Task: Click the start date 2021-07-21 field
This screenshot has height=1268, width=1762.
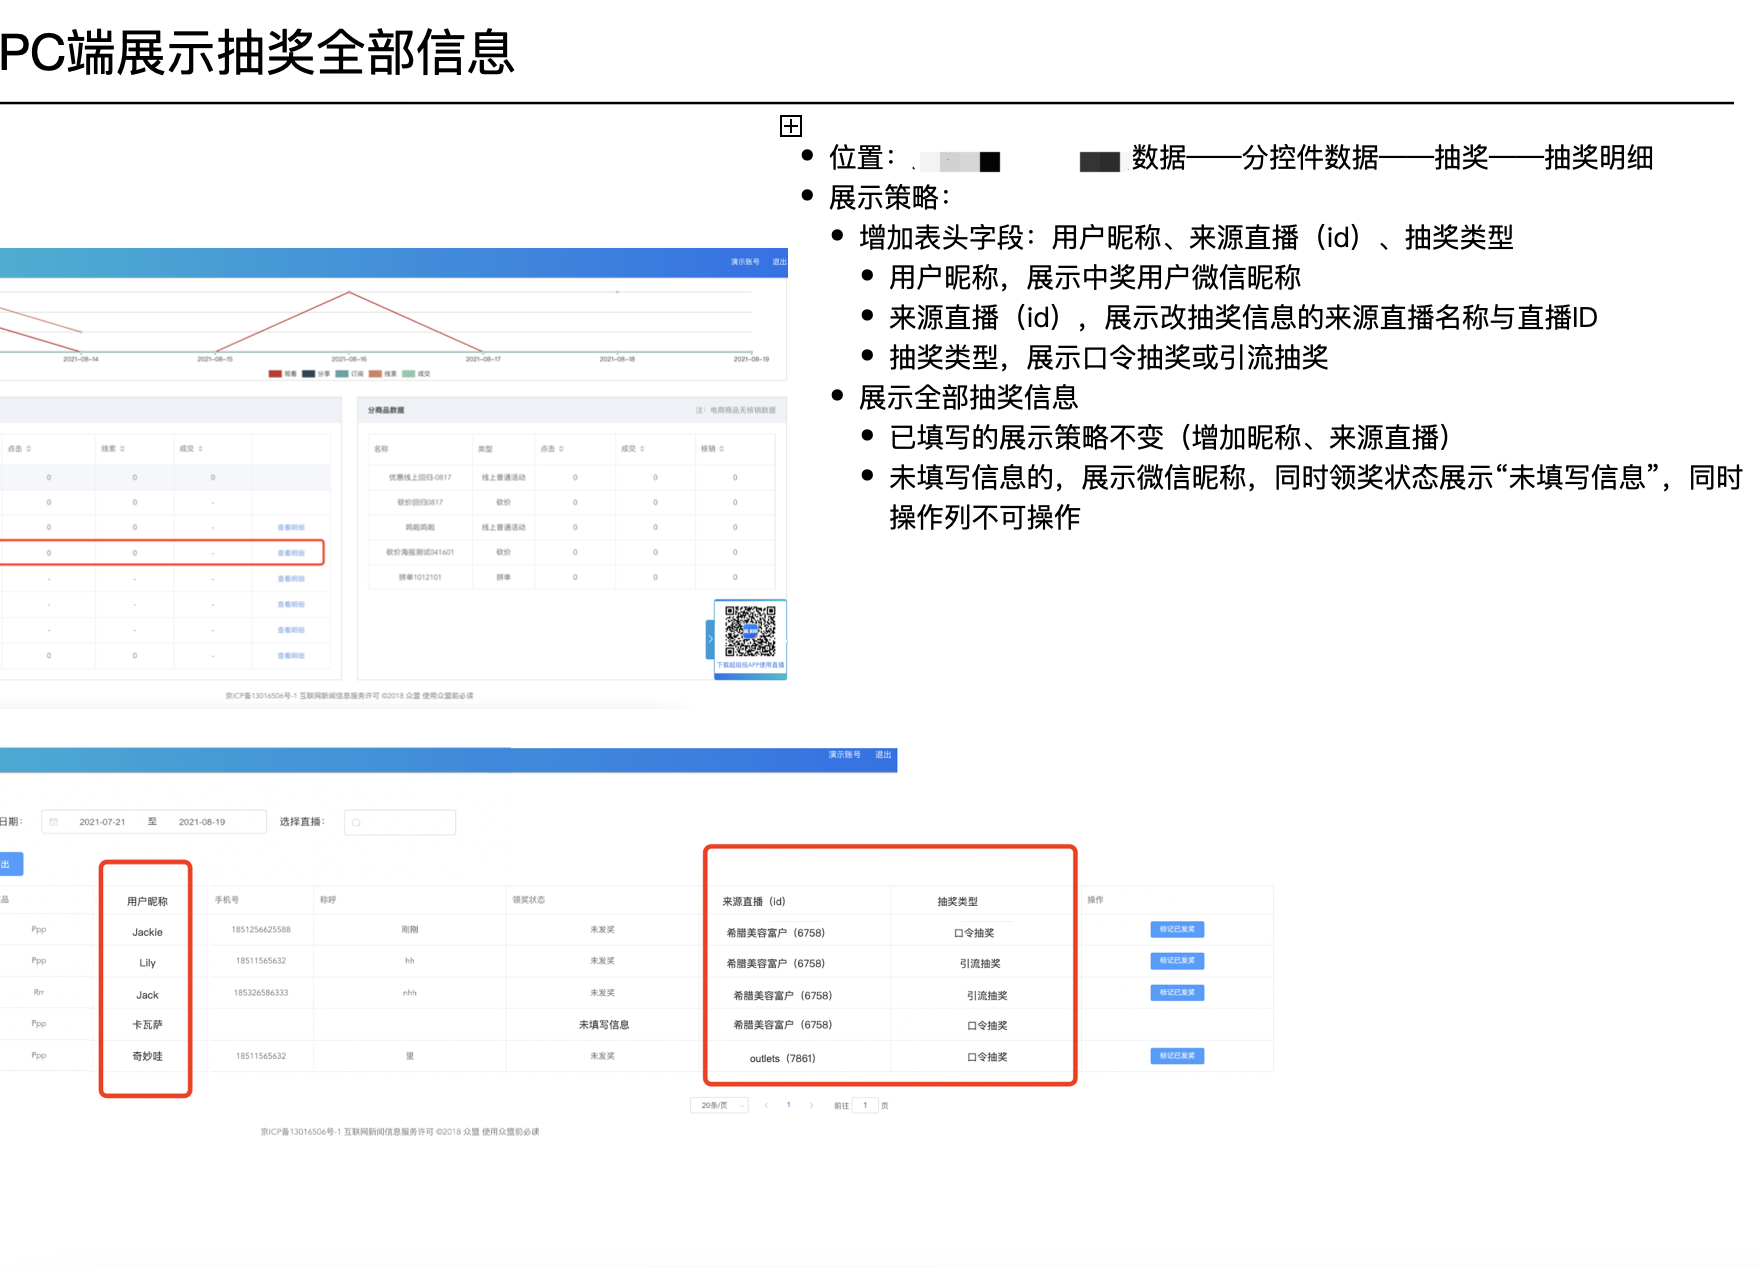Action: coord(102,822)
